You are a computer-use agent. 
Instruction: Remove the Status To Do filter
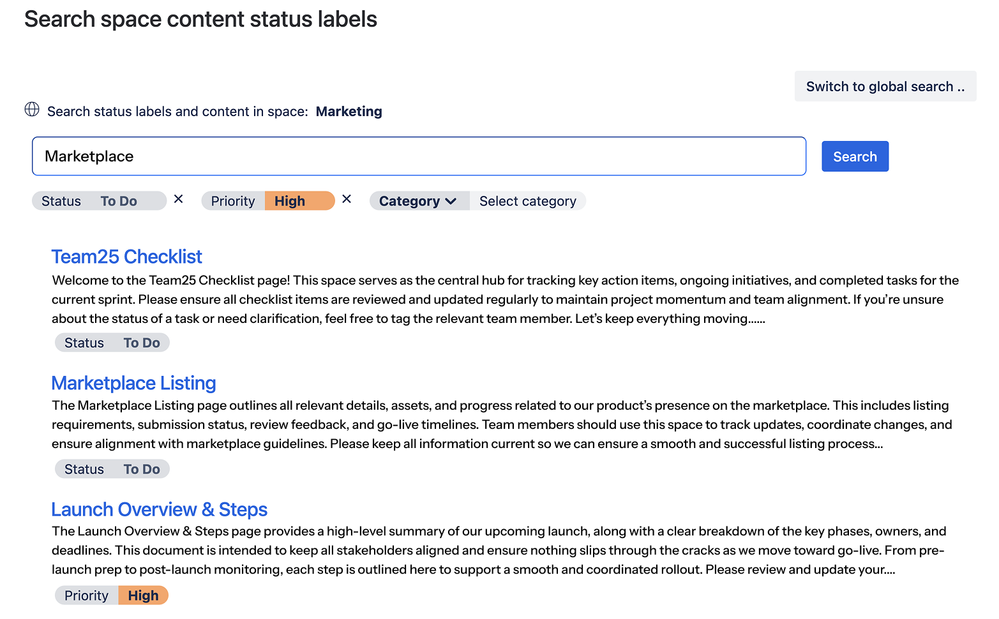[x=178, y=200]
